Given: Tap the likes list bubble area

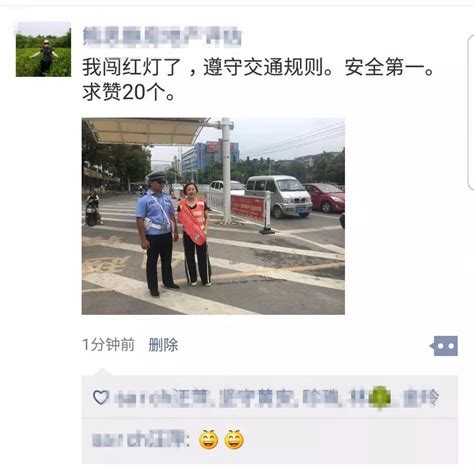Looking at the screenshot, I should [270, 397].
